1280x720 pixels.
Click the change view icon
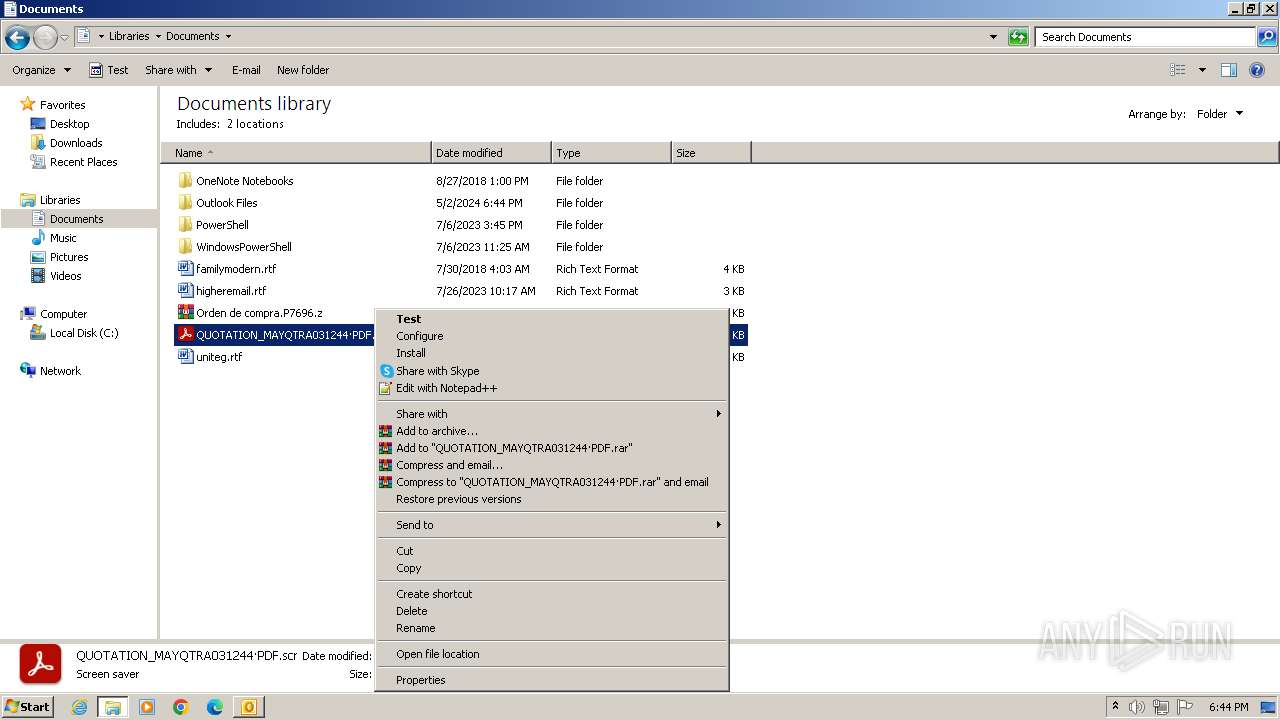1178,70
